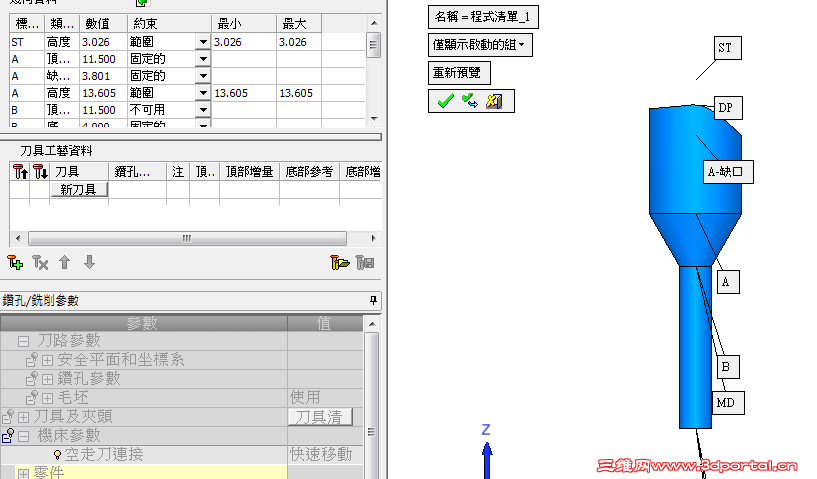Click the 重新預覽 button
Image resolution: width=817 pixels, height=479 pixels.
pos(459,72)
